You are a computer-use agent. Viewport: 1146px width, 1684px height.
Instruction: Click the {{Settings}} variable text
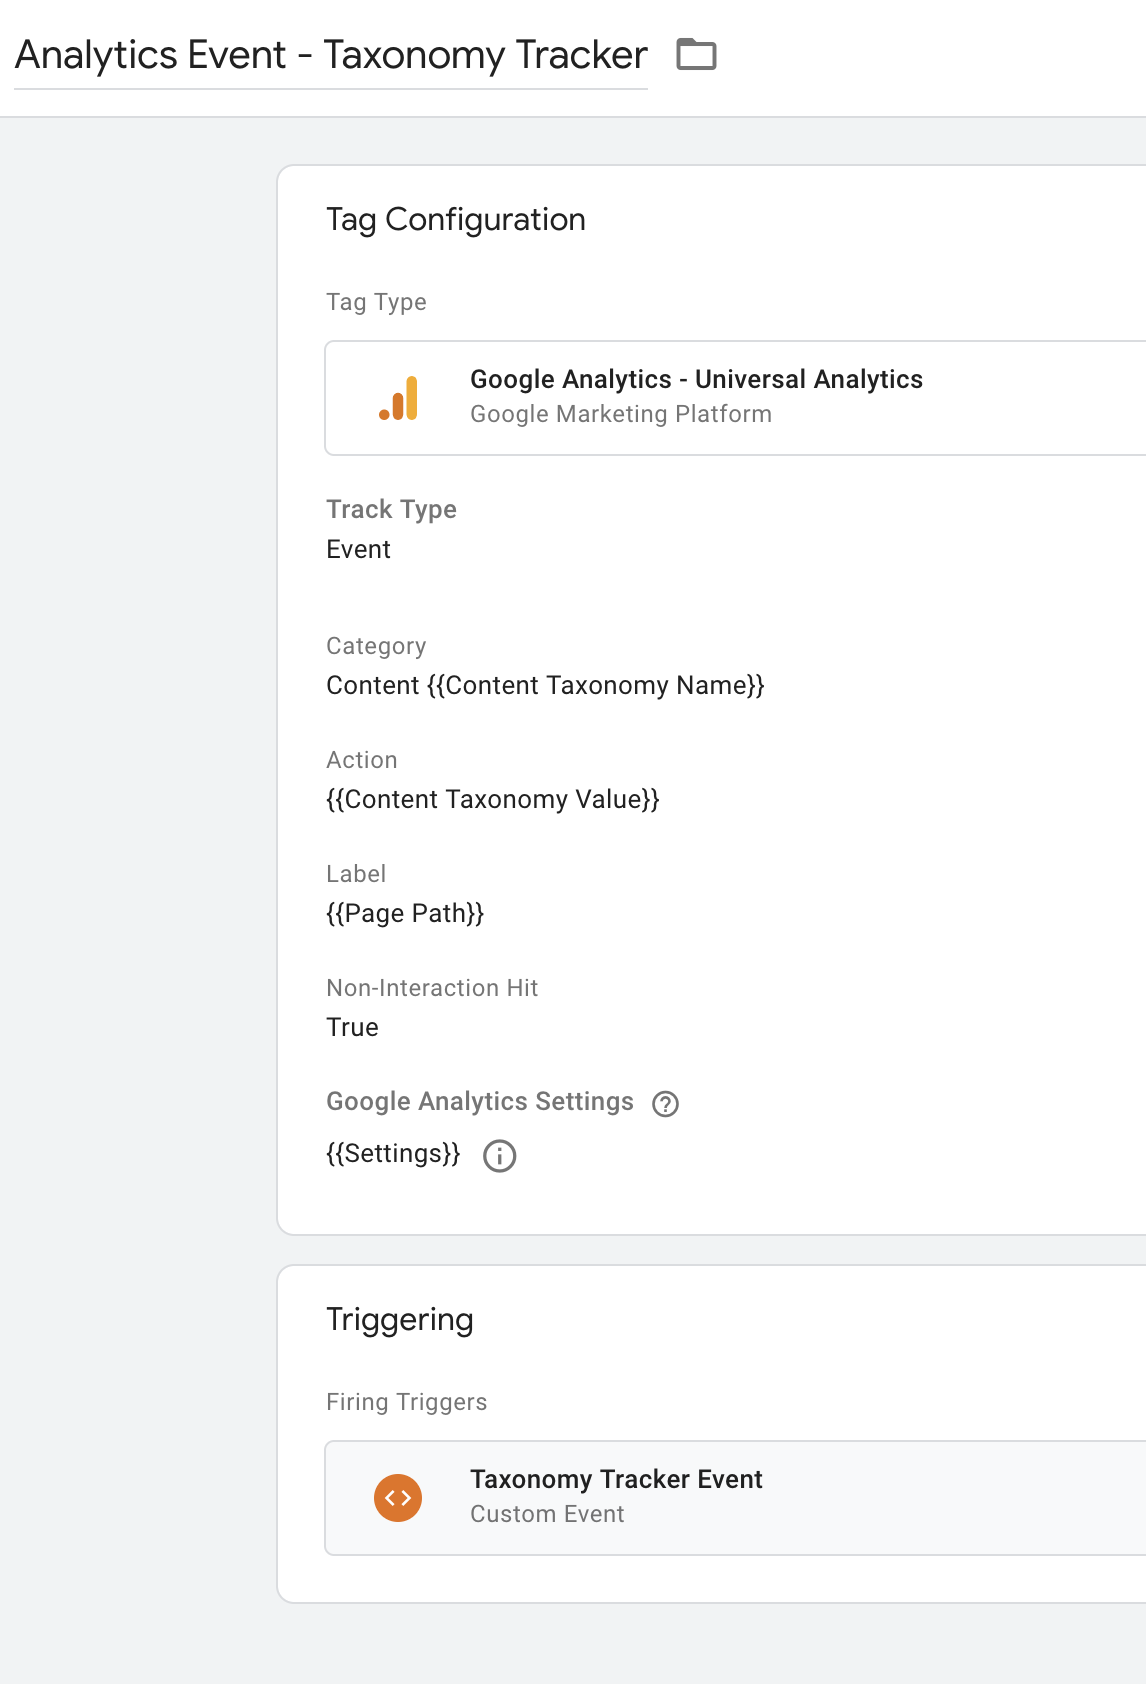pyautogui.click(x=393, y=1154)
